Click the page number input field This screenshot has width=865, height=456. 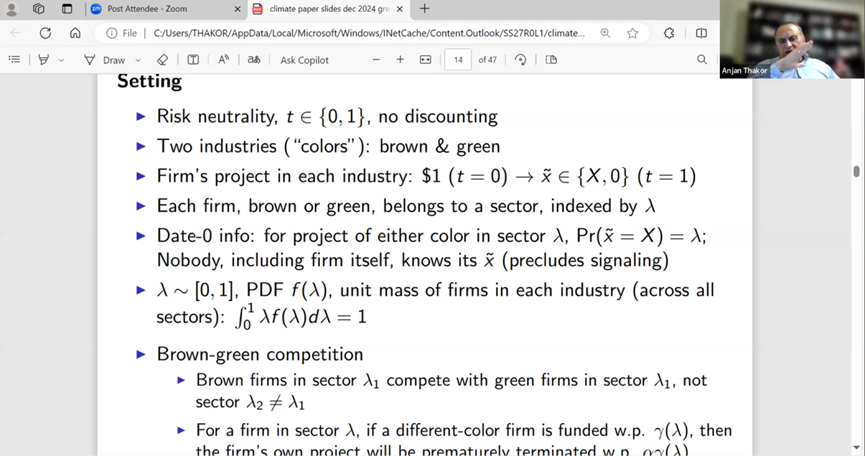pos(457,60)
